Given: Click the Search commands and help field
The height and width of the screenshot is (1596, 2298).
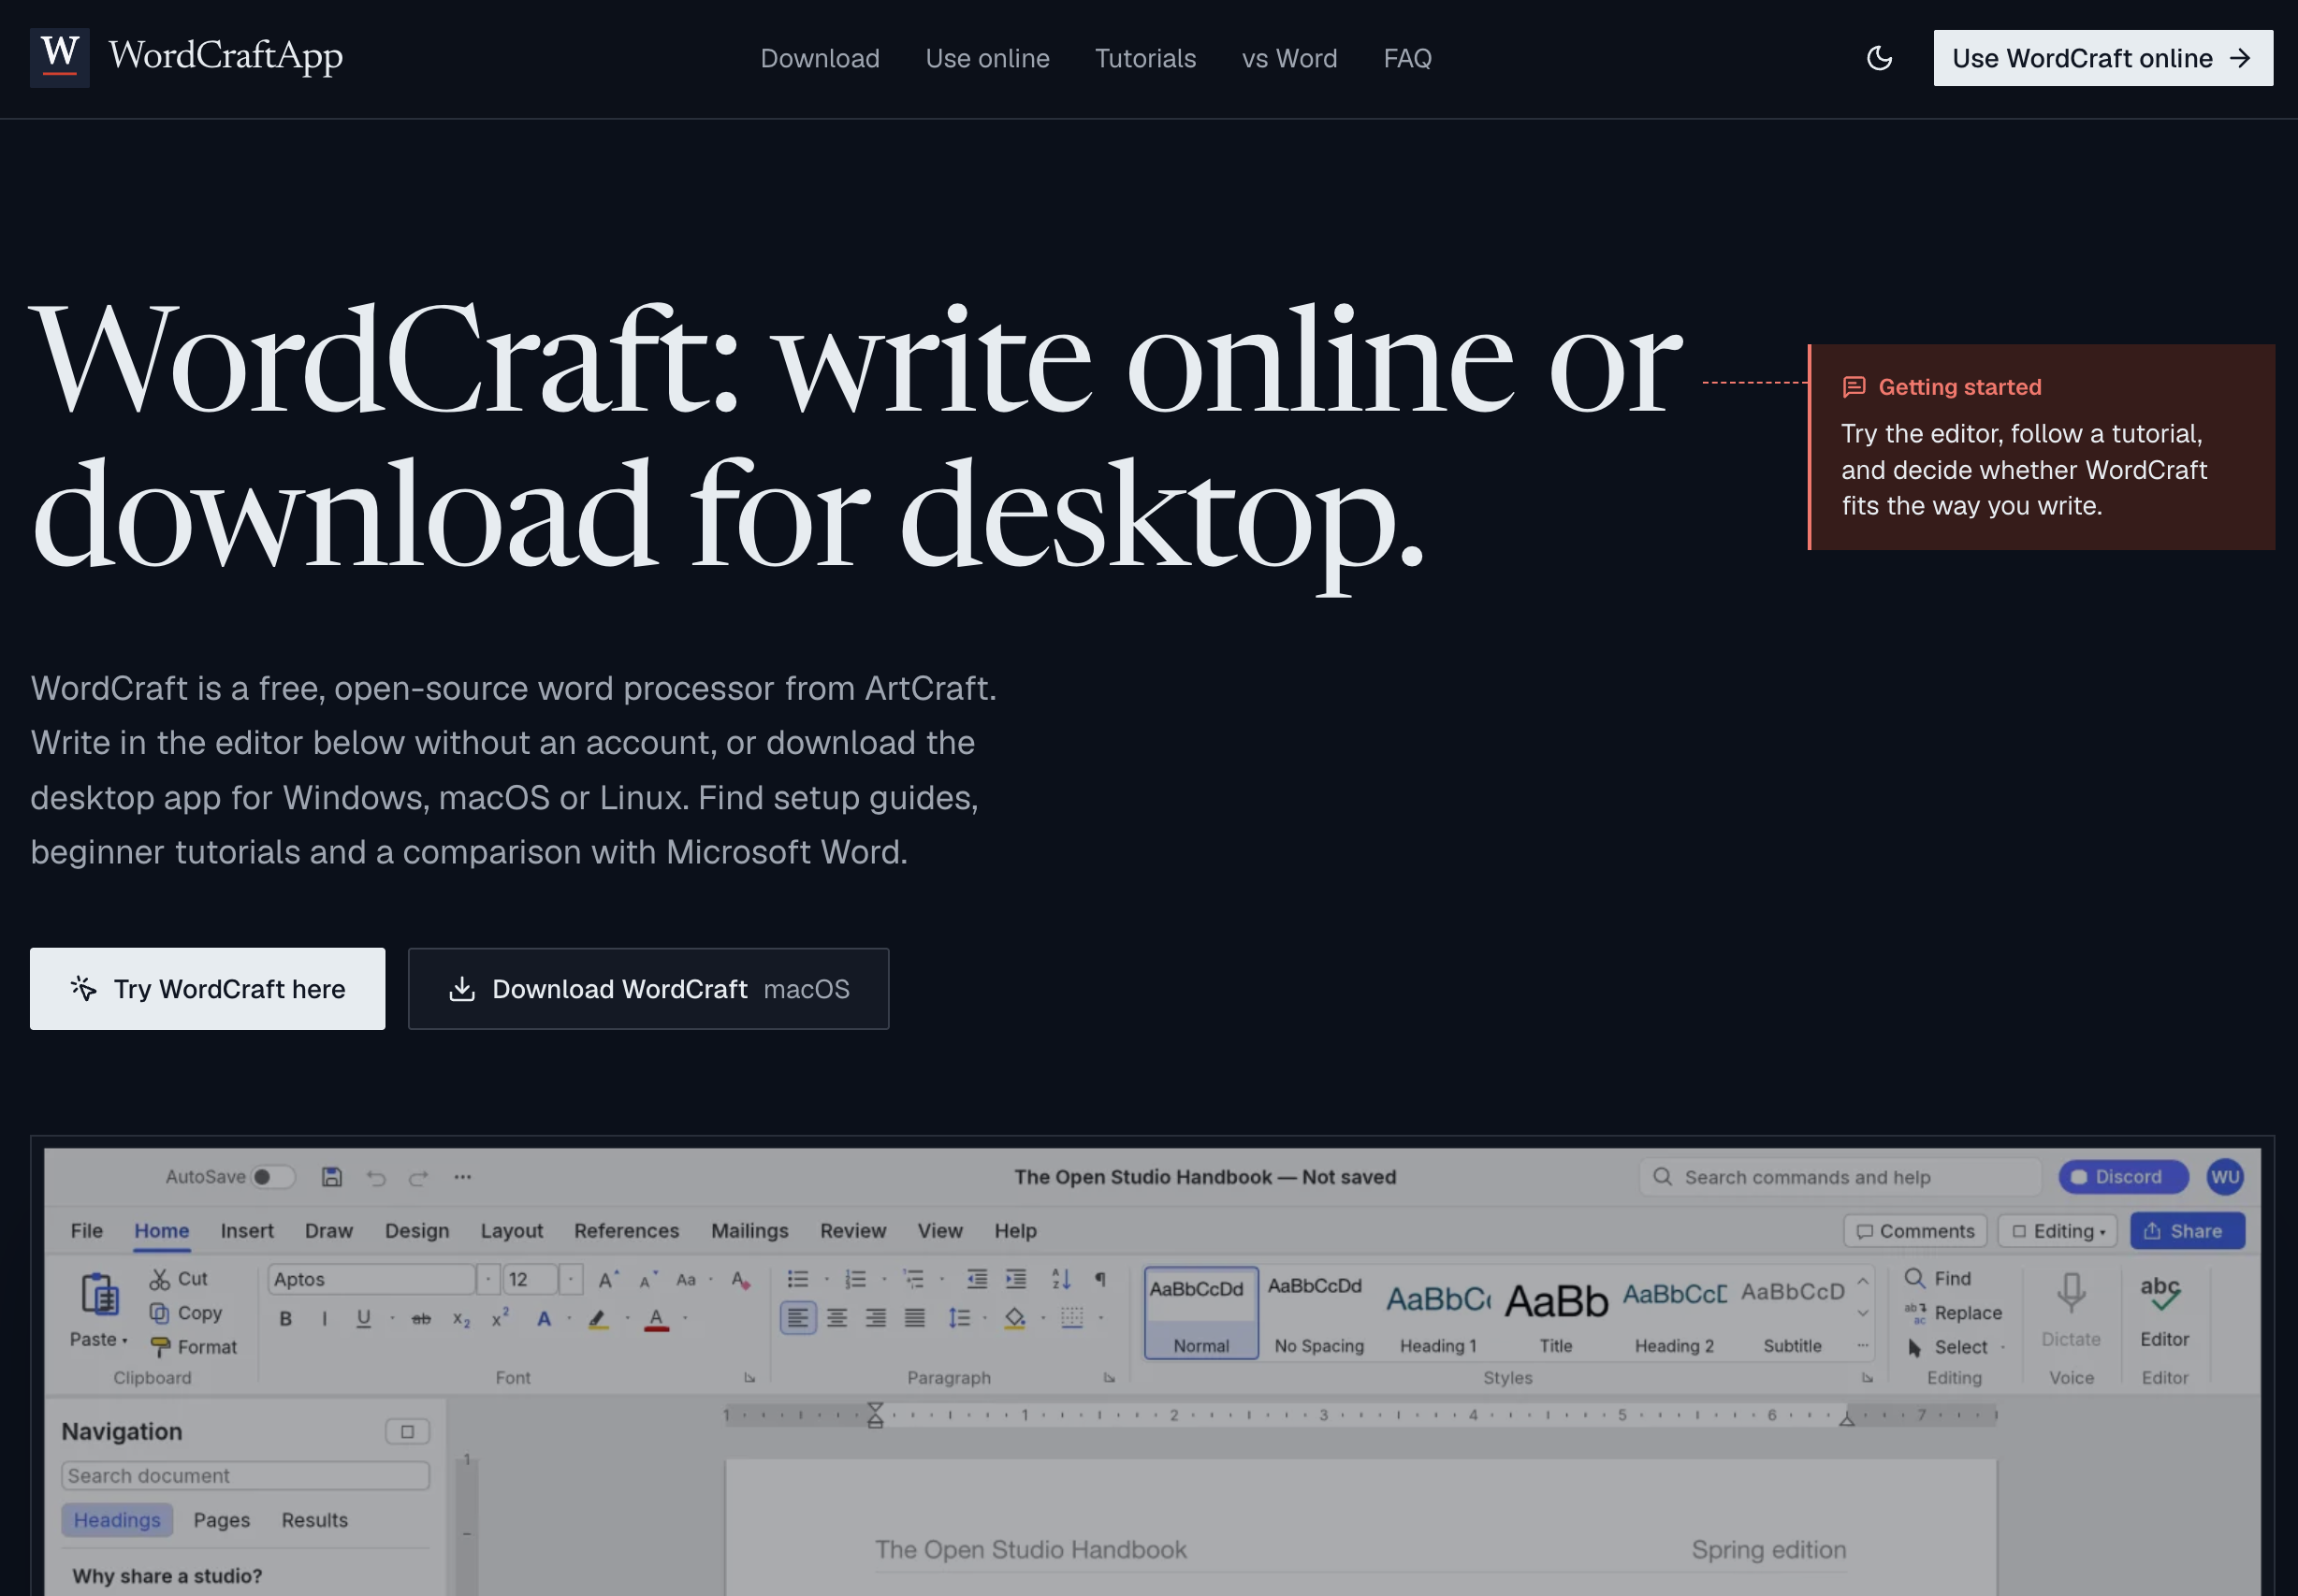Looking at the screenshot, I should pyautogui.click(x=1840, y=1177).
